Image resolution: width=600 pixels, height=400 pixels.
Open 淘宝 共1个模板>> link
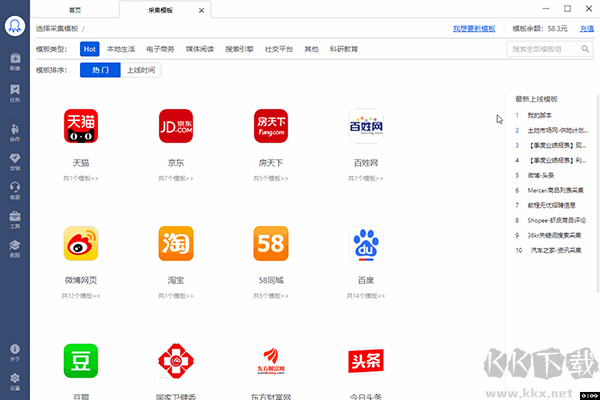pos(176,296)
